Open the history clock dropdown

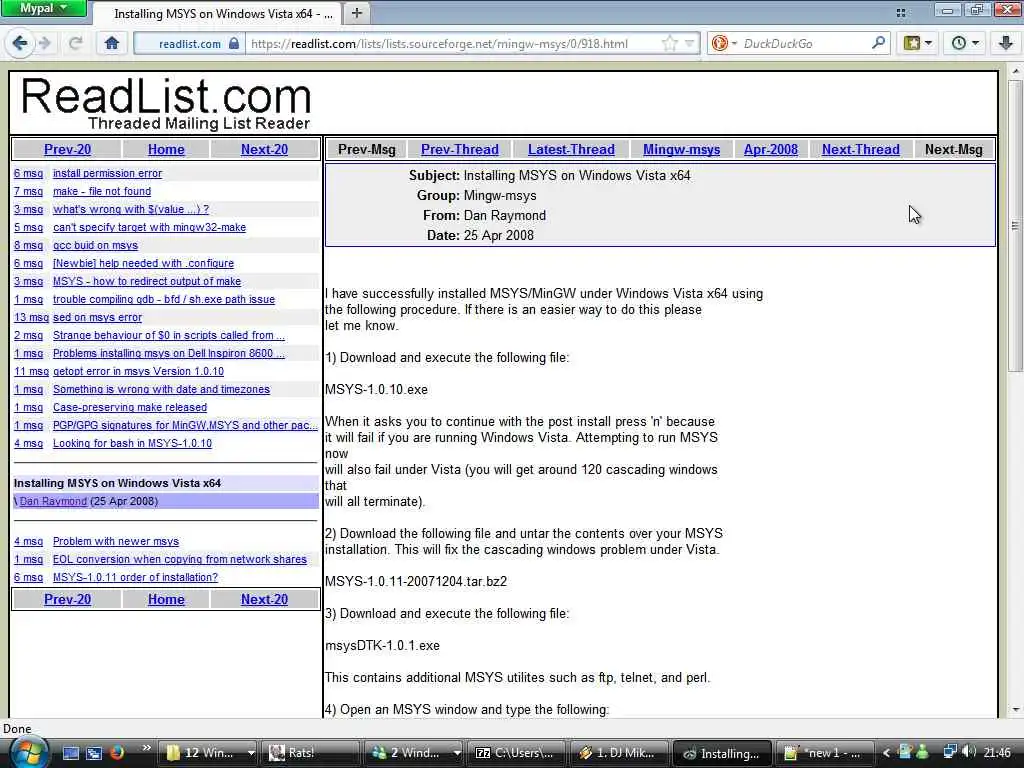965,44
